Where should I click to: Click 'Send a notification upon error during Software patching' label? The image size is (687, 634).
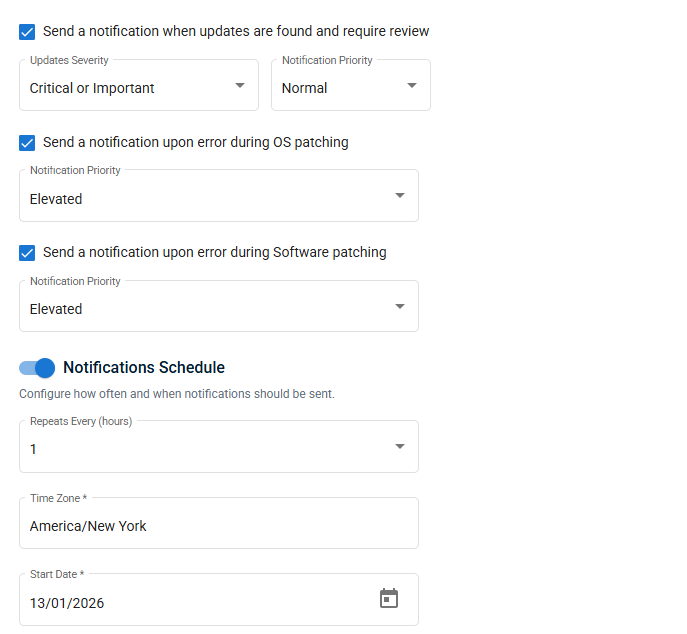[x=215, y=252]
